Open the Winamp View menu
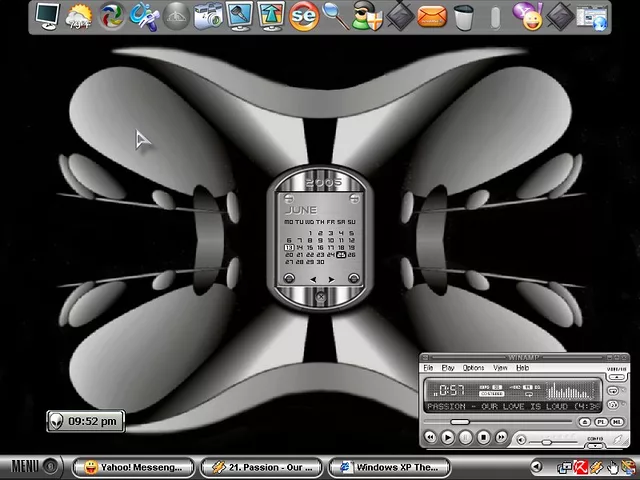640x480 pixels. (500, 368)
